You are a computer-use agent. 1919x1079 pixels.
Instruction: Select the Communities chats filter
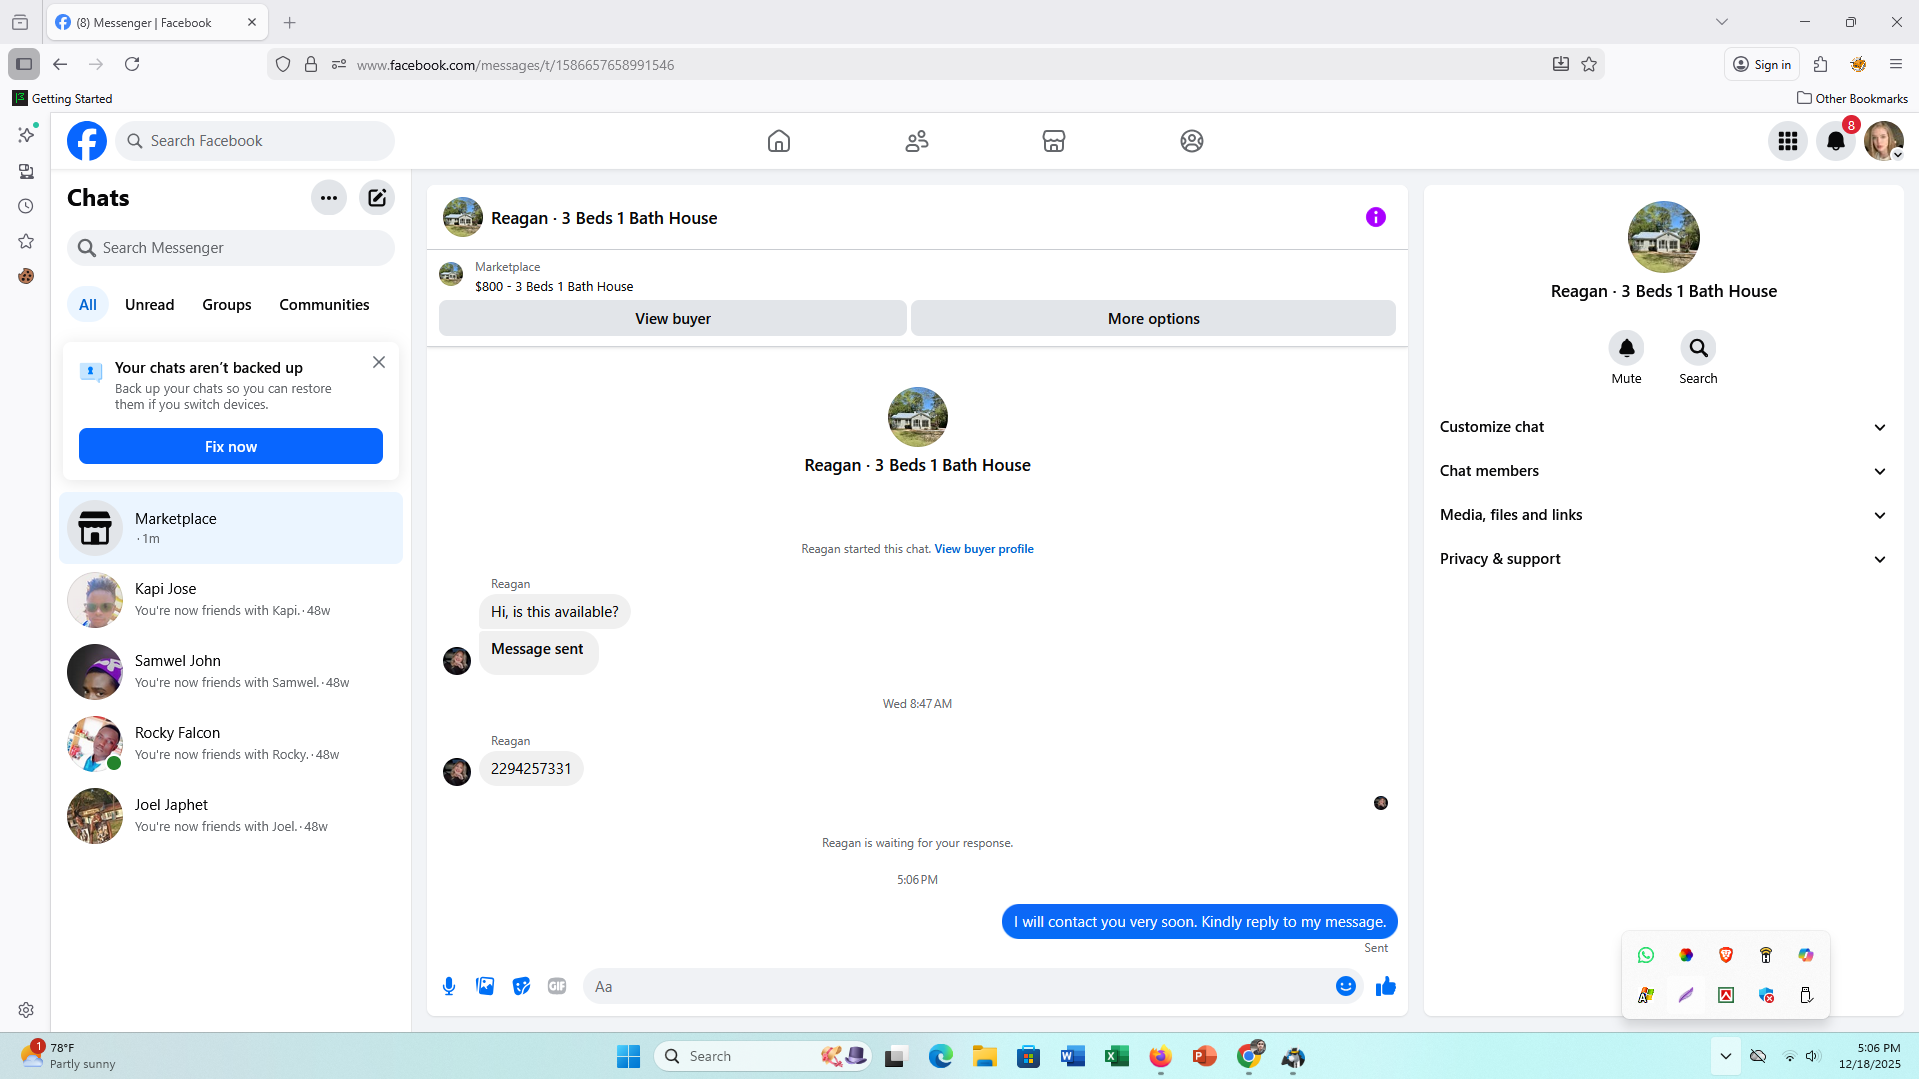pos(324,305)
